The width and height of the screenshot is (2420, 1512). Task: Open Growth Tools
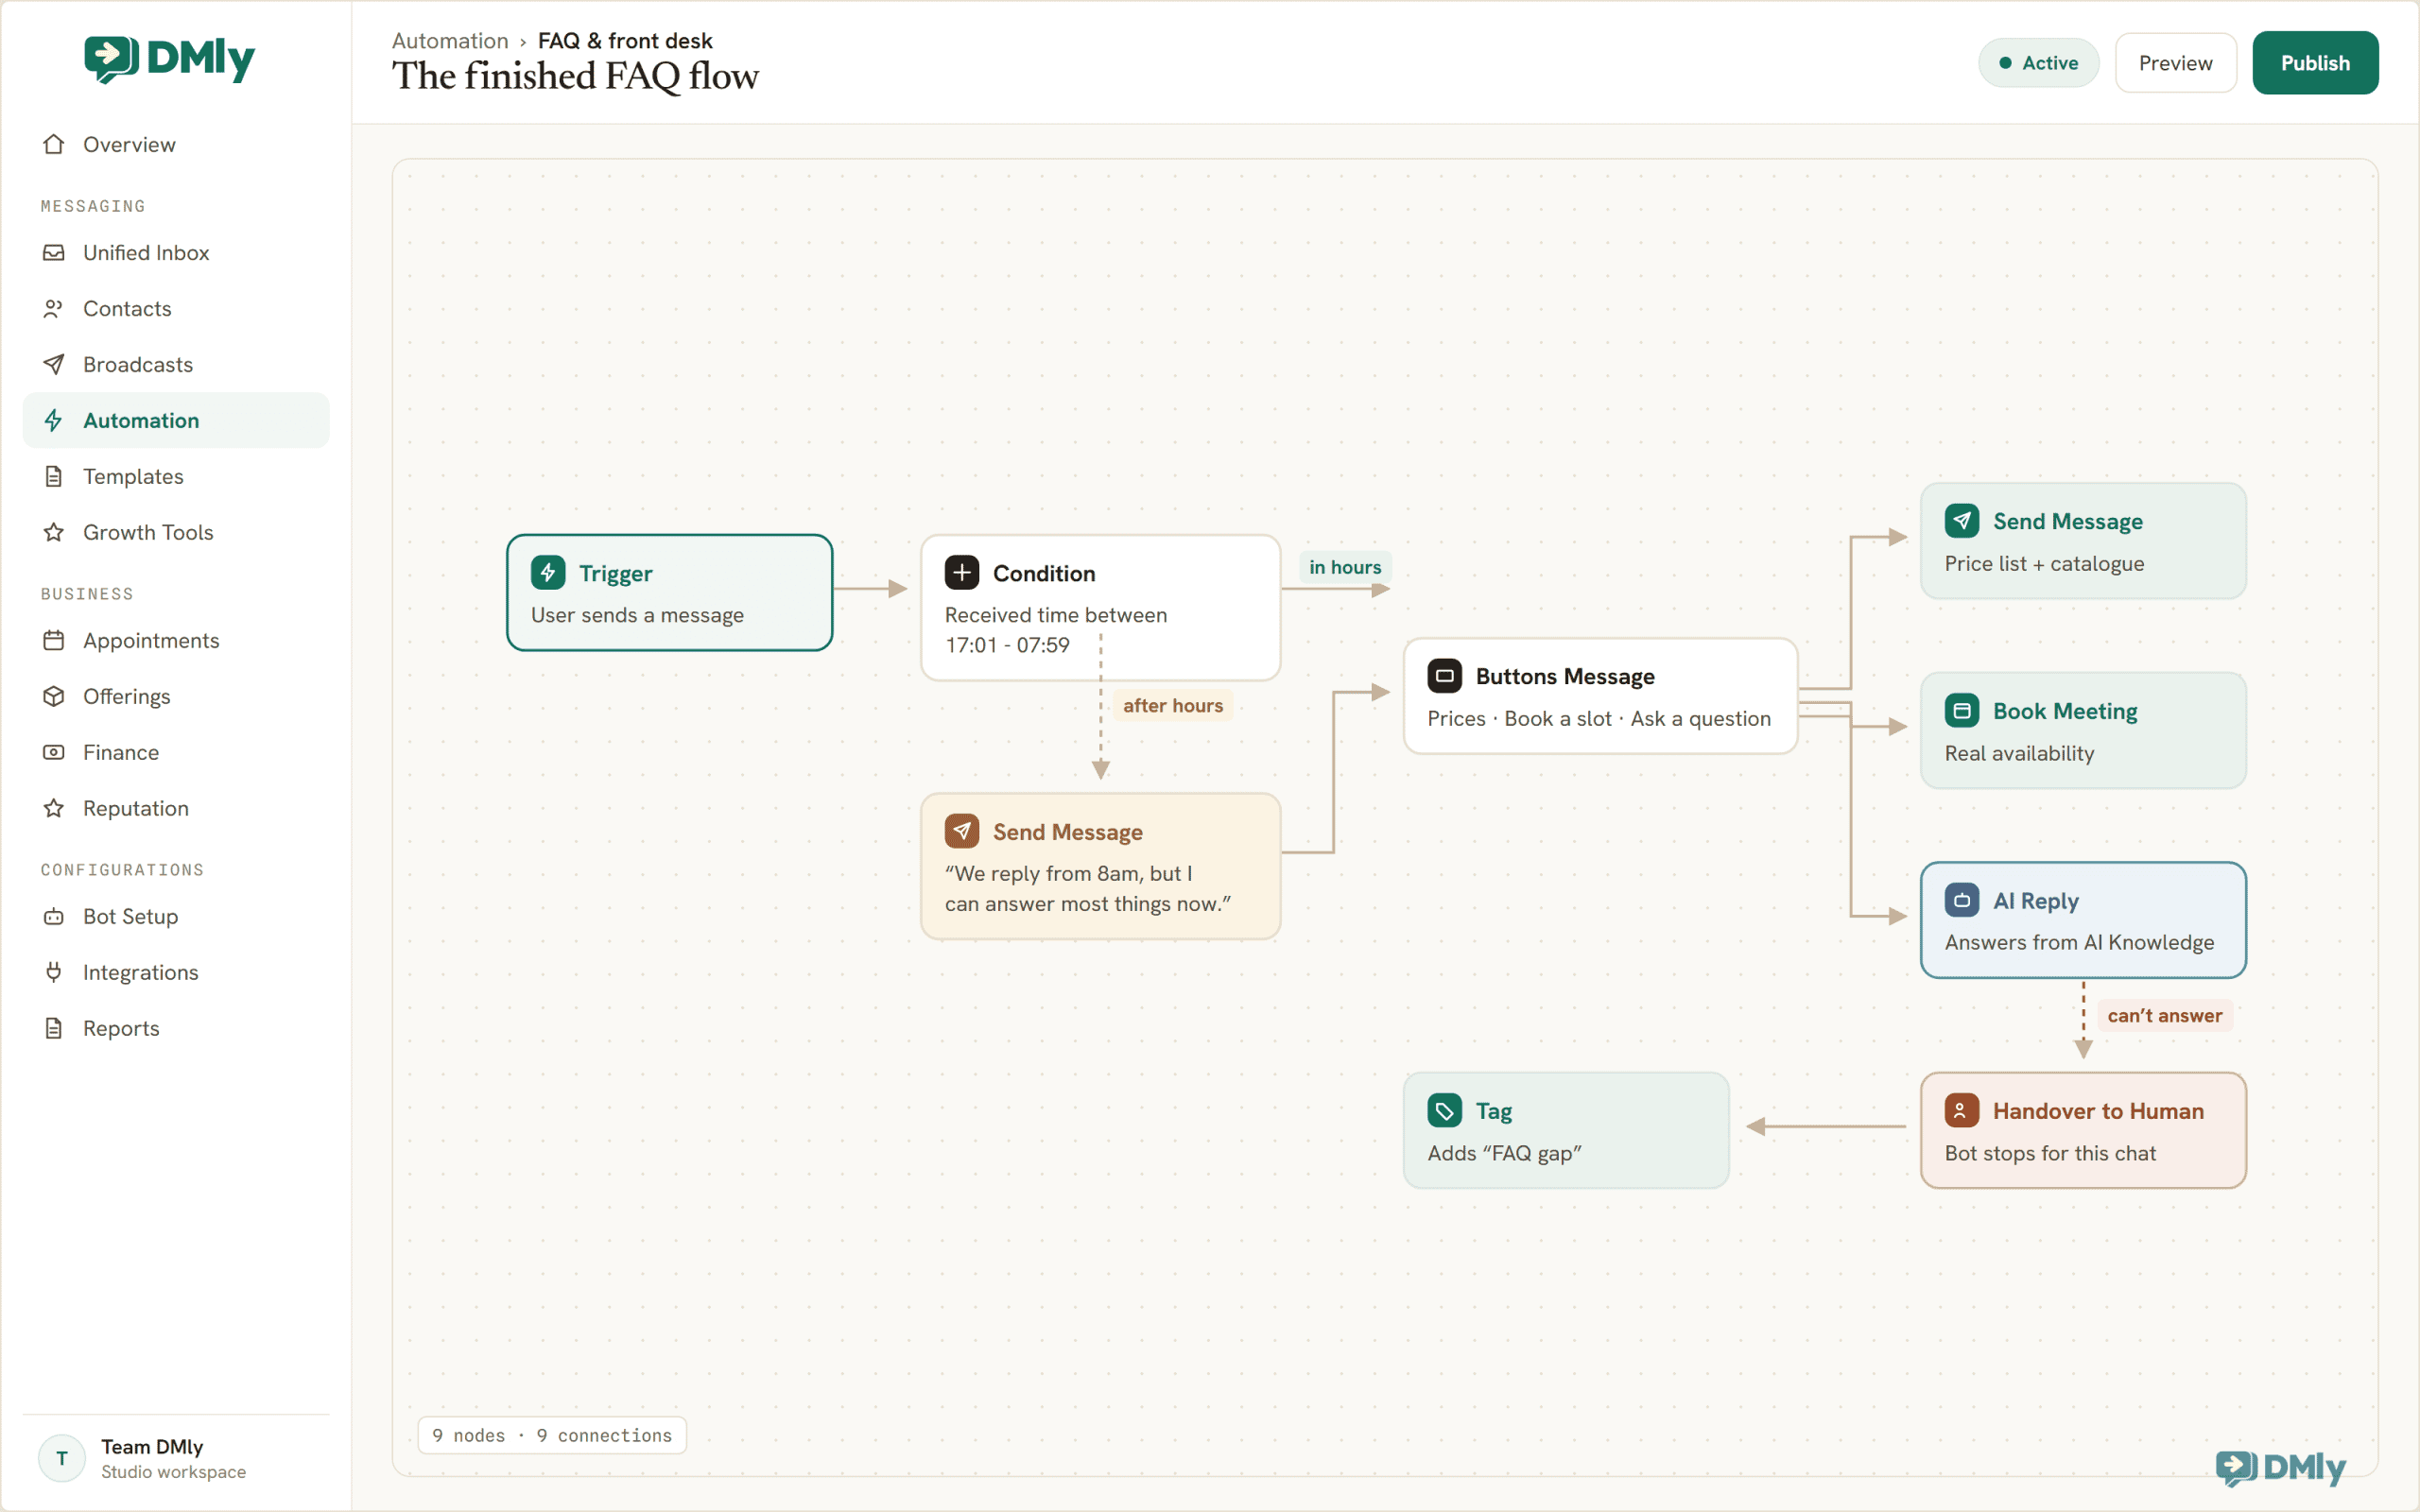176,532
